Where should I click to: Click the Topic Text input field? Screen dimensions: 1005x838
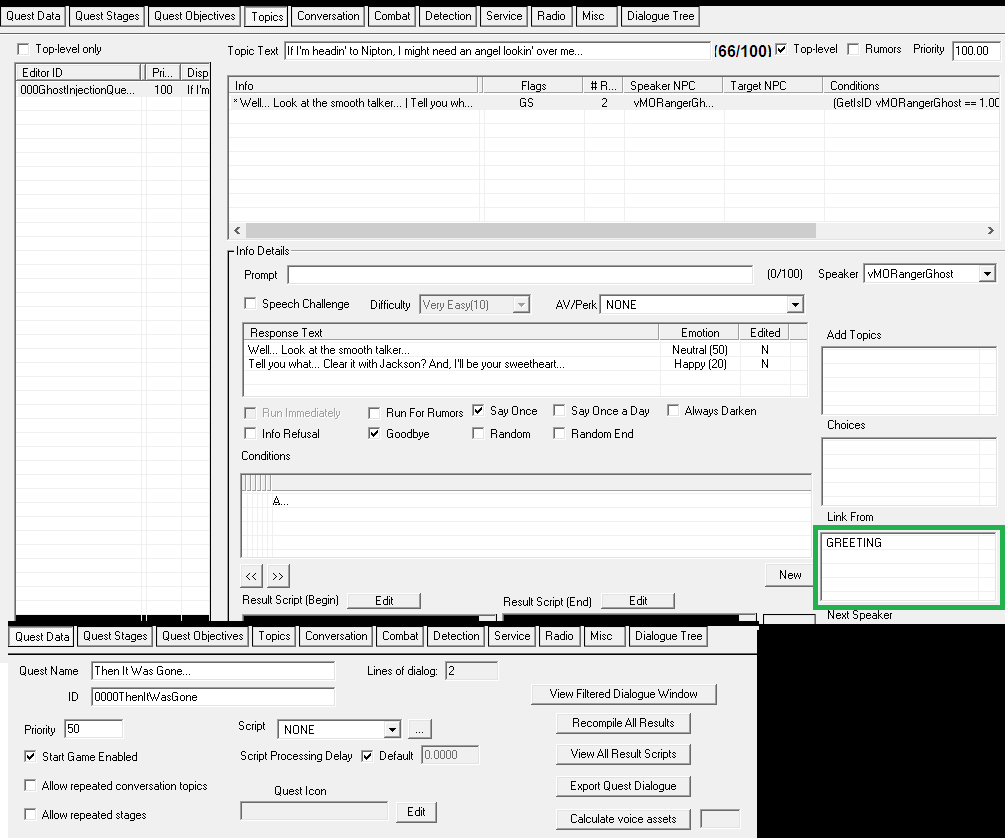pos(497,51)
